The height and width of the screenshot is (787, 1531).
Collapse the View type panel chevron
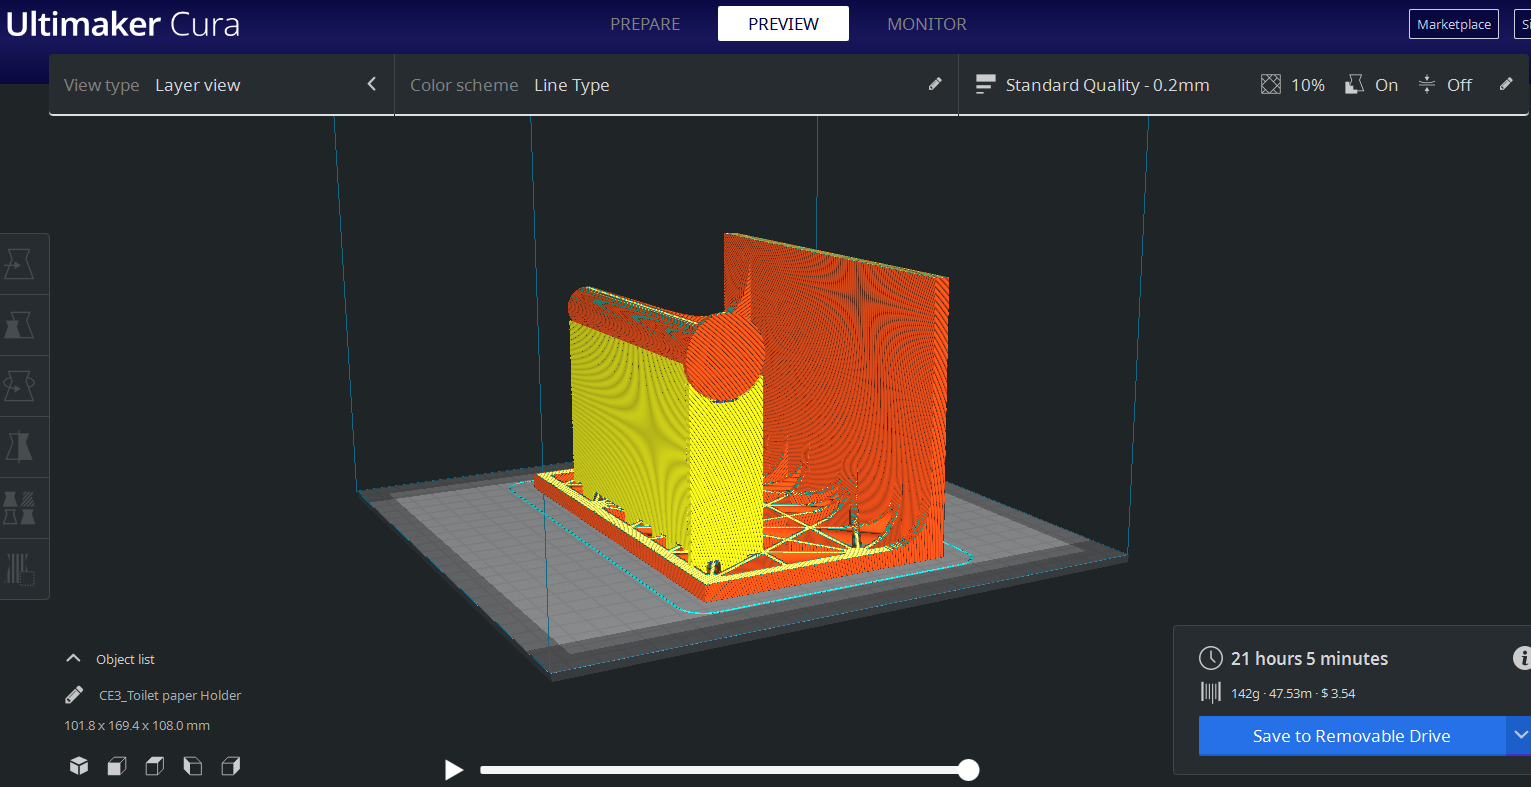pyautogui.click(x=372, y=84)
